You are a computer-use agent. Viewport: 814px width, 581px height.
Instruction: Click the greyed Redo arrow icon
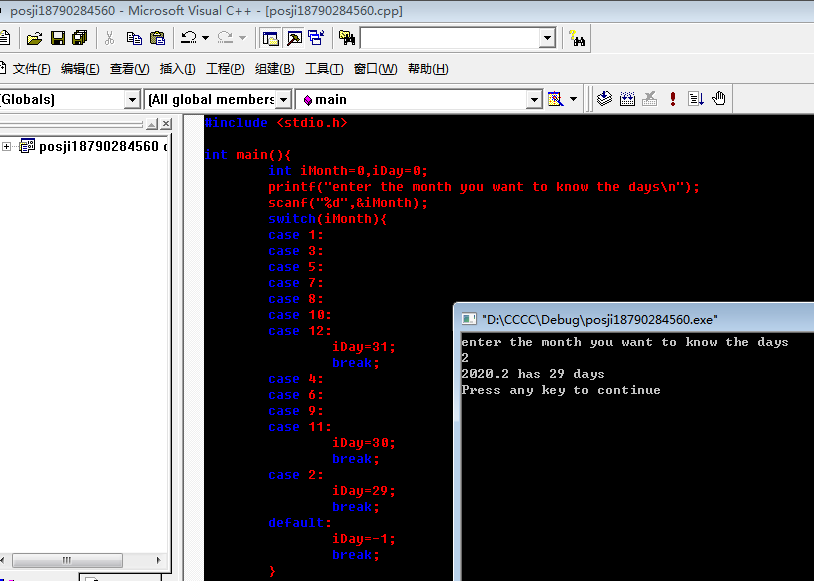[225, 38]
